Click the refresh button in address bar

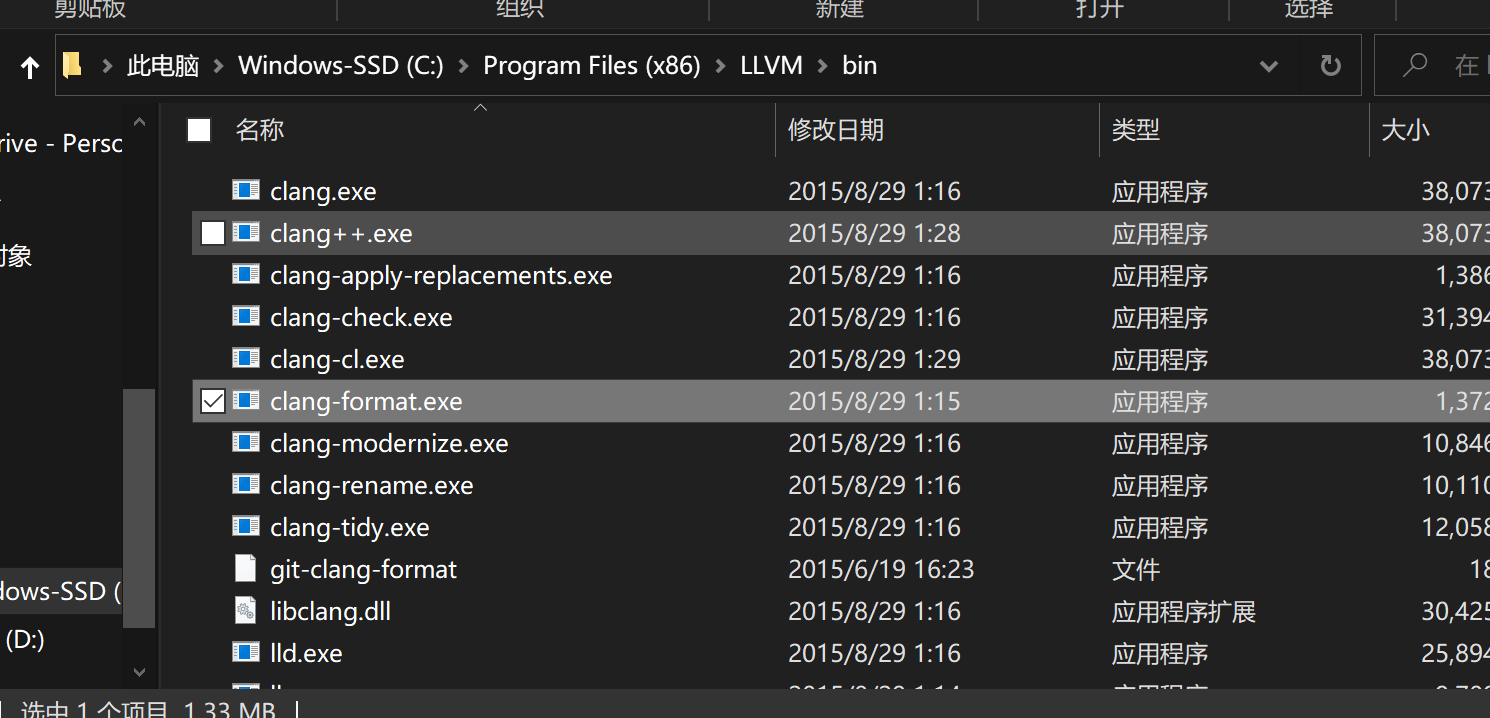pyautogui.click(x=1330, y=66)
